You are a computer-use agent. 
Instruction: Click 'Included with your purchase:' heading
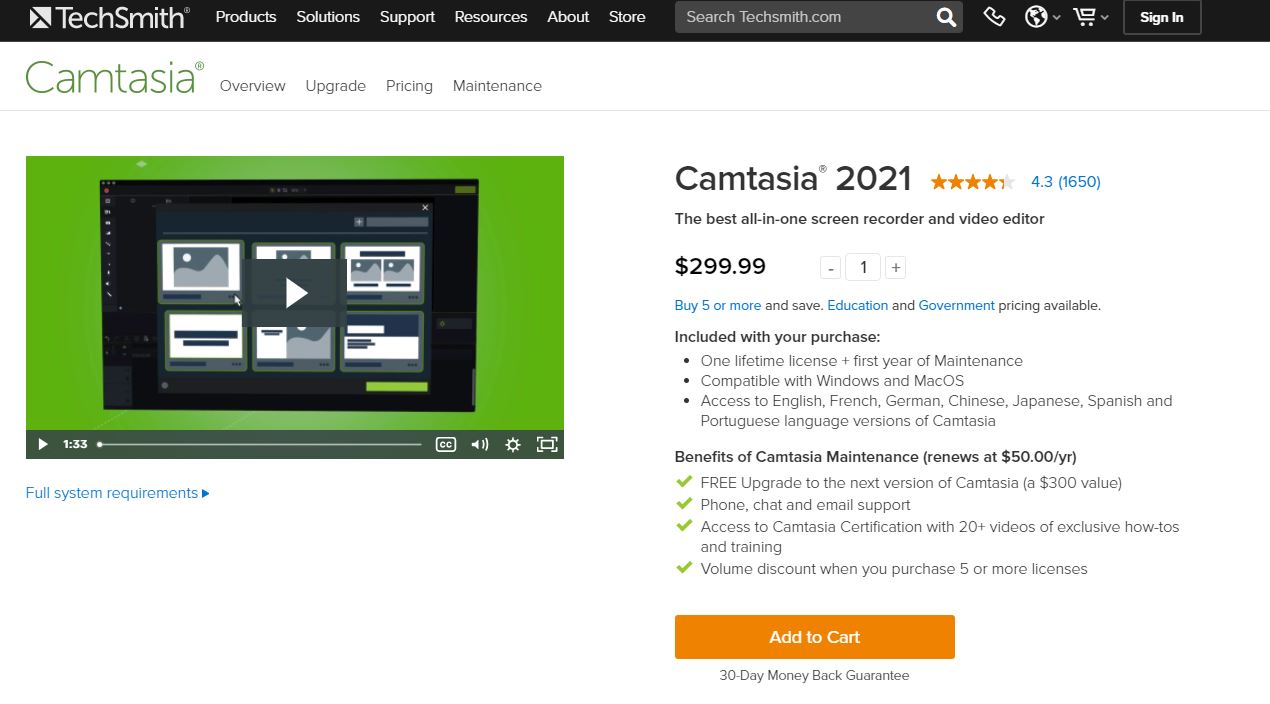point(778,337)
